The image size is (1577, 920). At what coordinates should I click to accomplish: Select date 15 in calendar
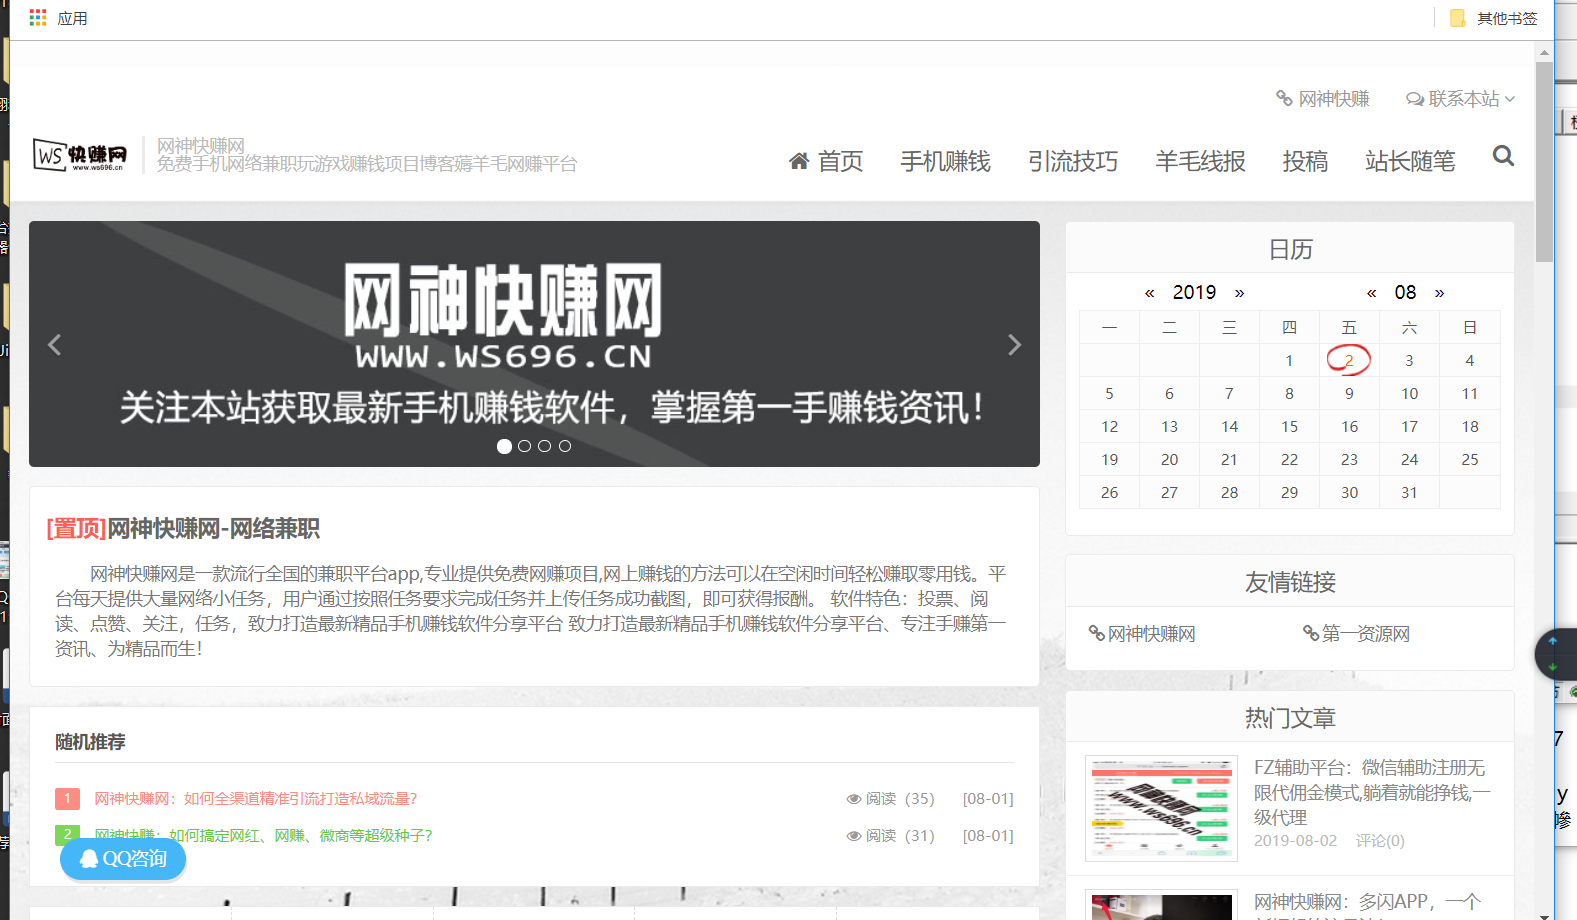(1289, 426)
